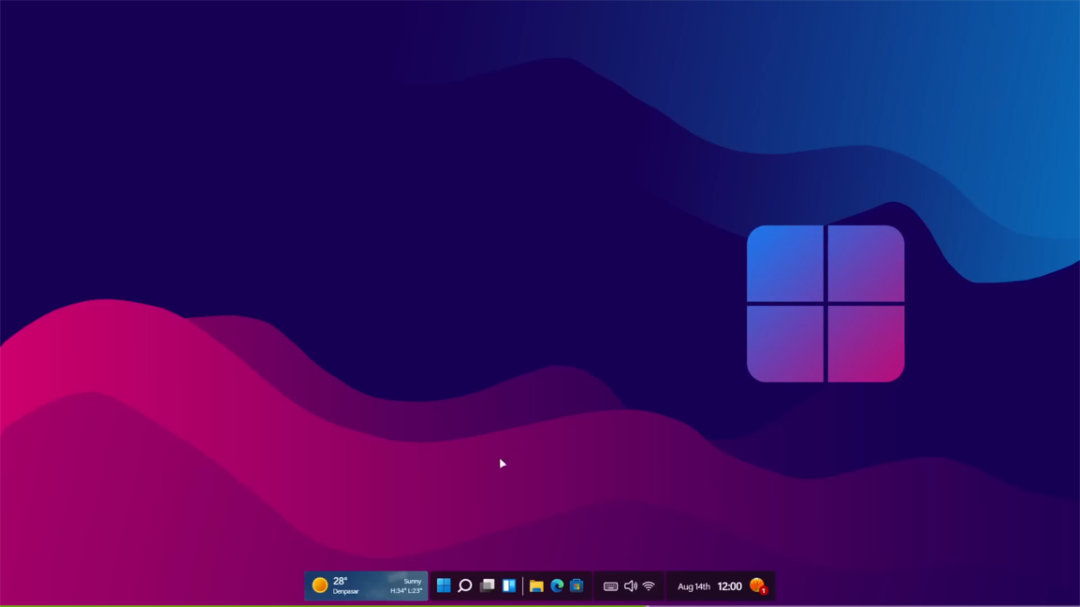The image size is (1080, 607).
Task: Open the notification center bell
Action: coord(758,586)
